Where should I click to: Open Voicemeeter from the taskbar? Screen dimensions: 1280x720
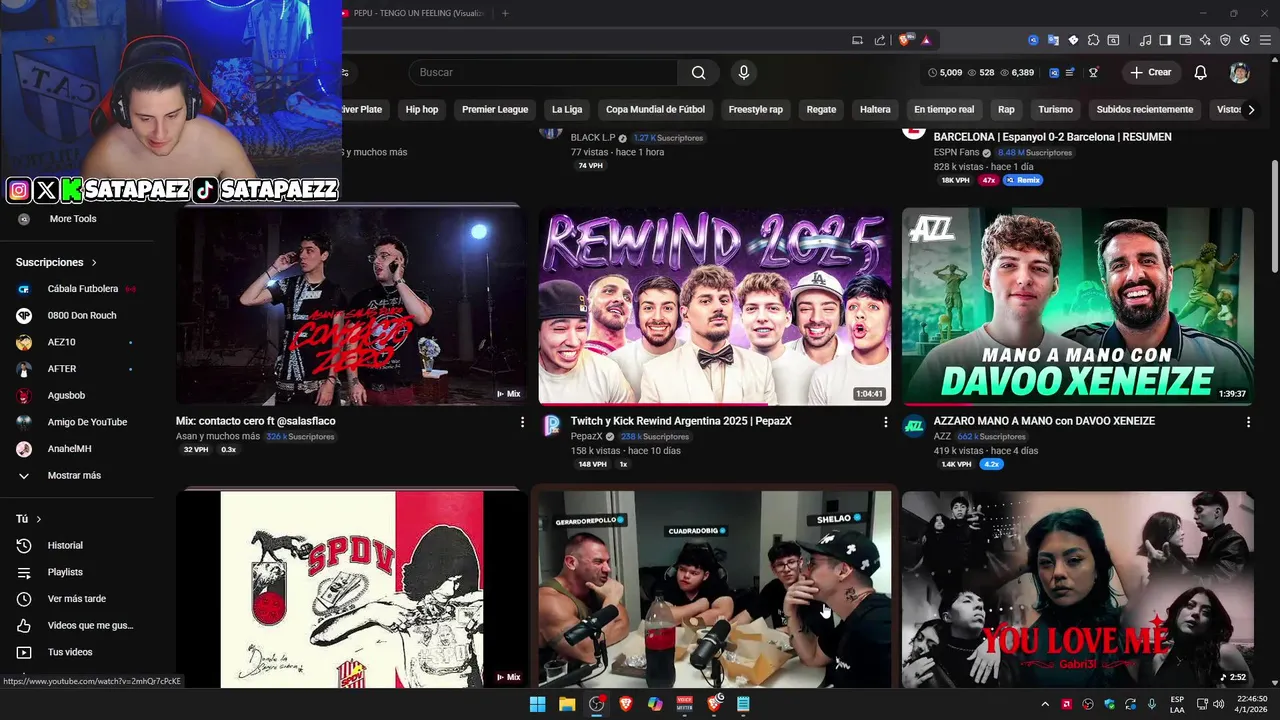point(685,704)
